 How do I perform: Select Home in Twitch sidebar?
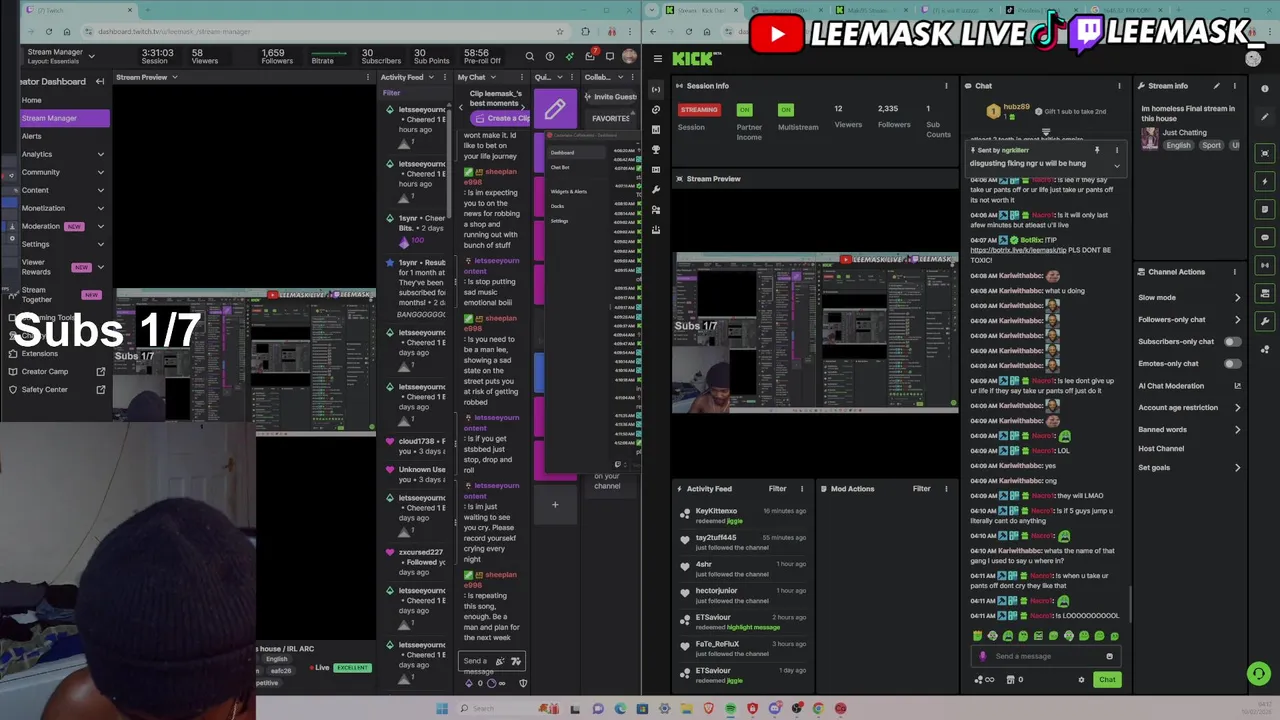click(32, 100)
